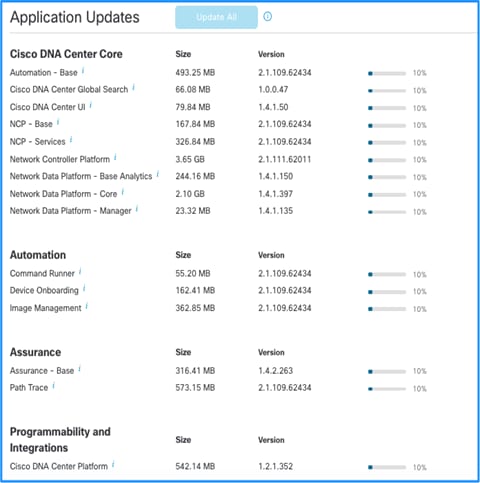Viewport: 480px width, 483px height.
Task: Show info for Network Data Platform - Core
Action: pyautogui.click(x=123, y=192)
